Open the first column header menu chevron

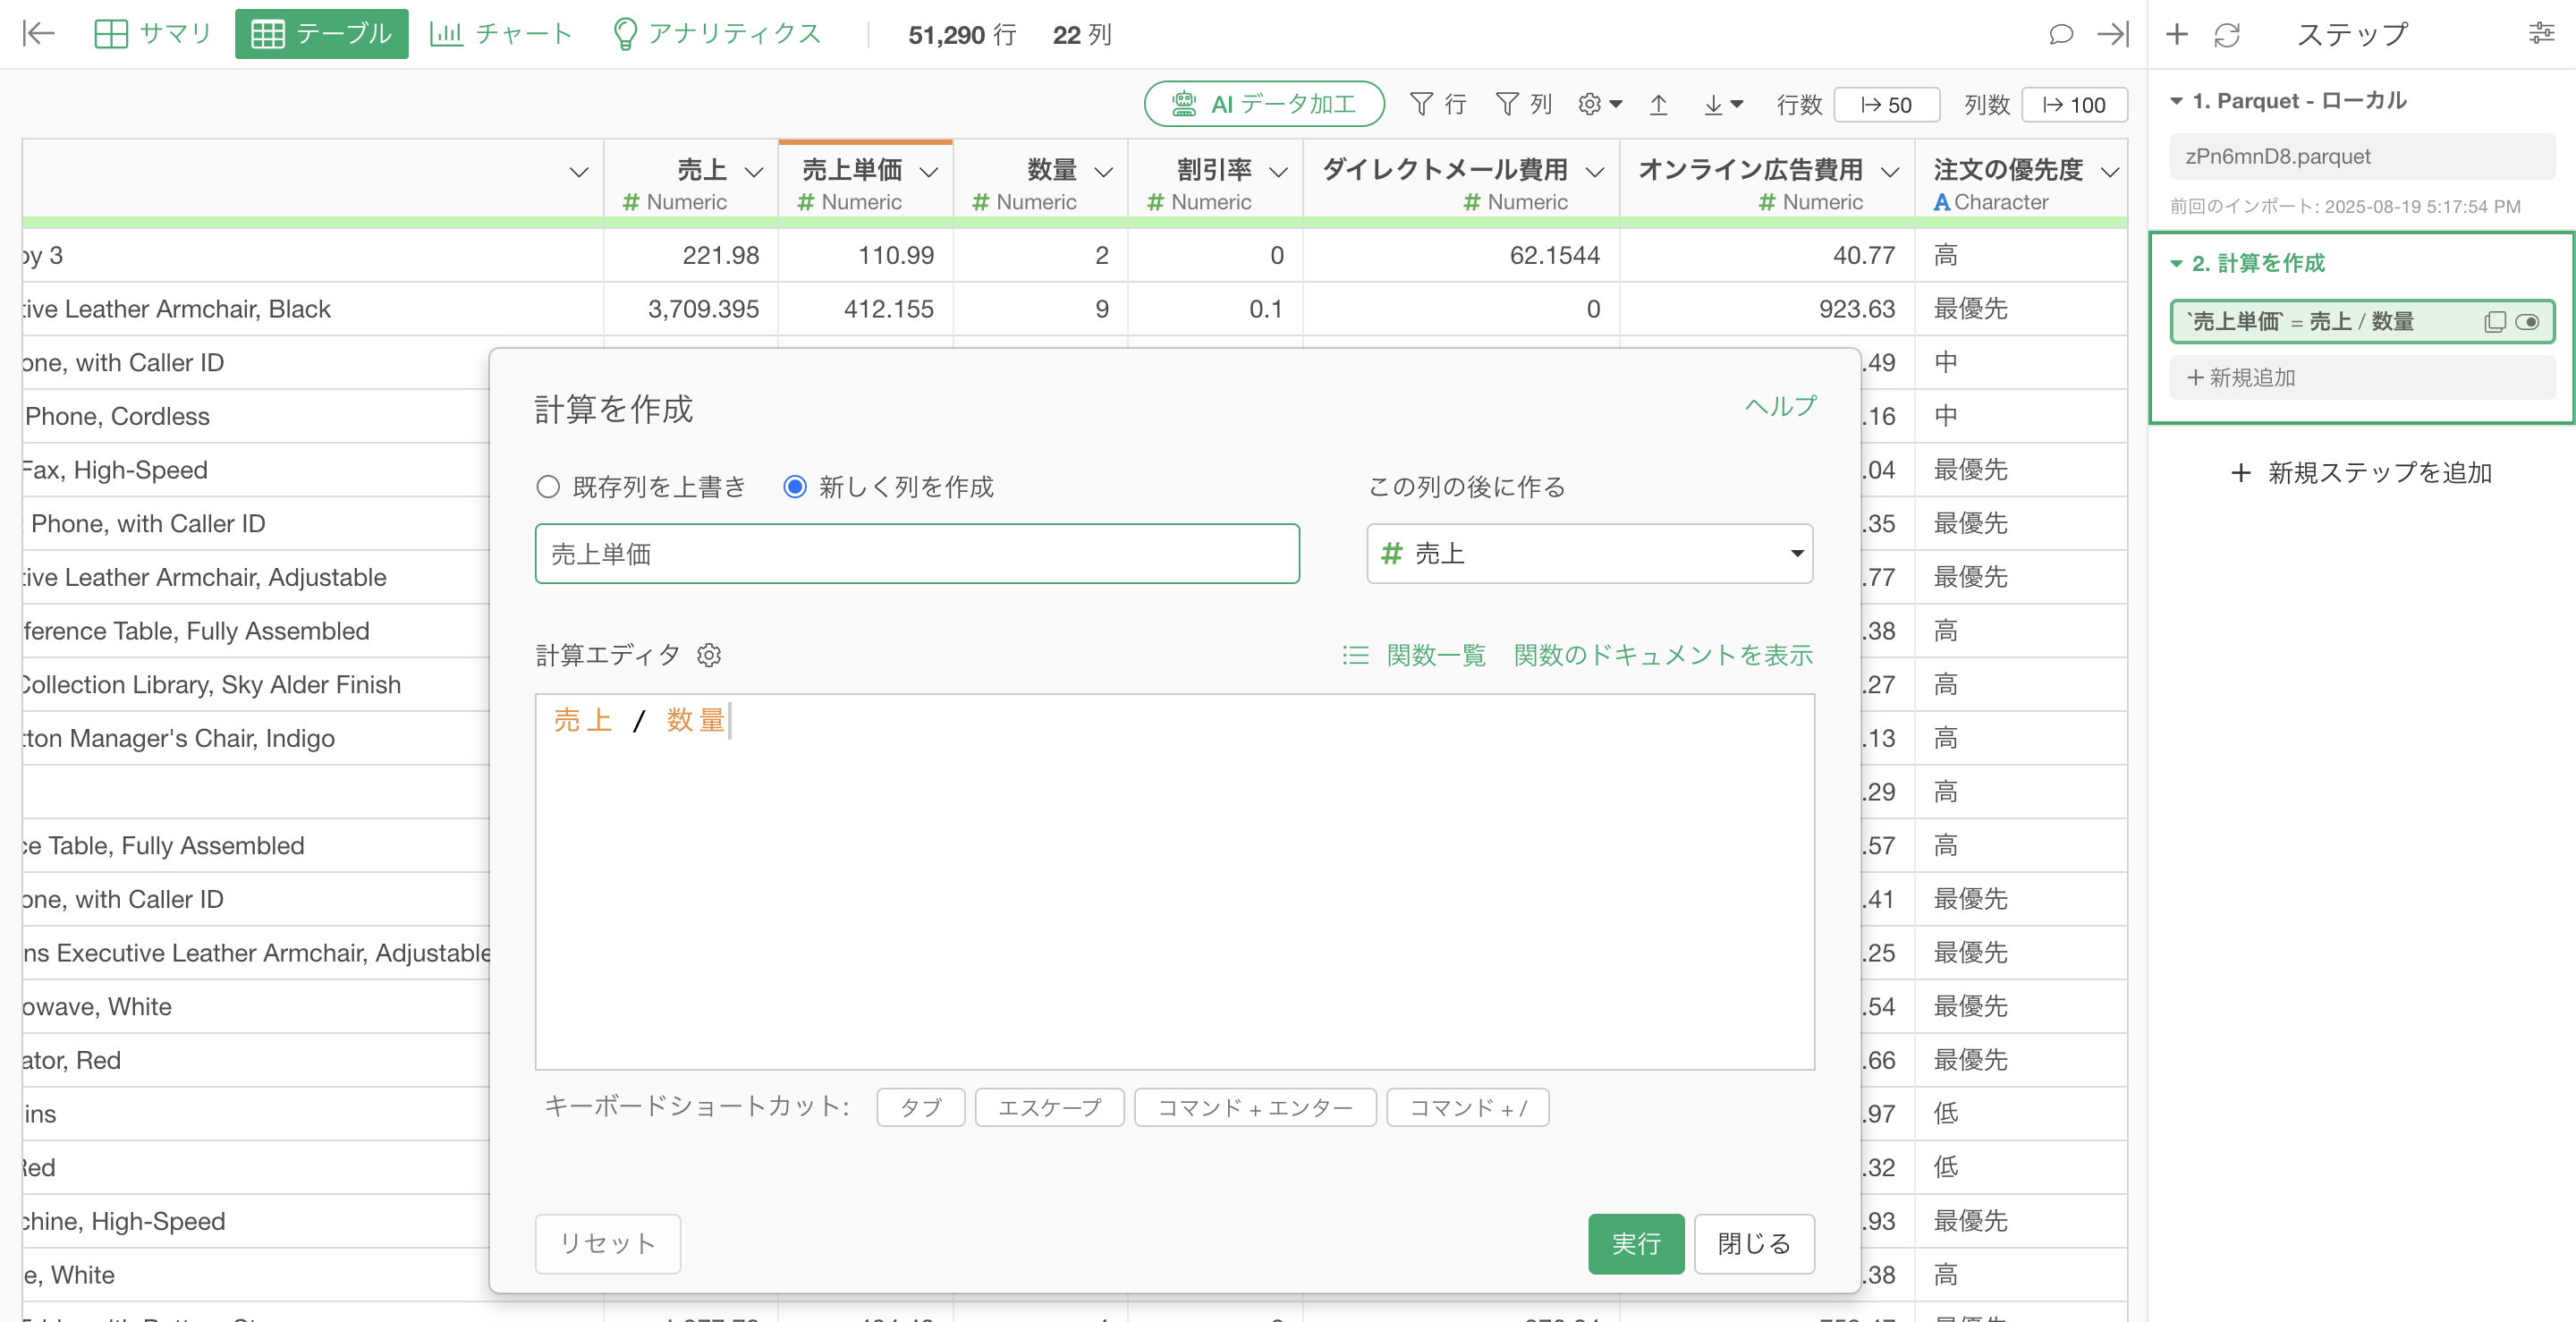pos(578,172)
